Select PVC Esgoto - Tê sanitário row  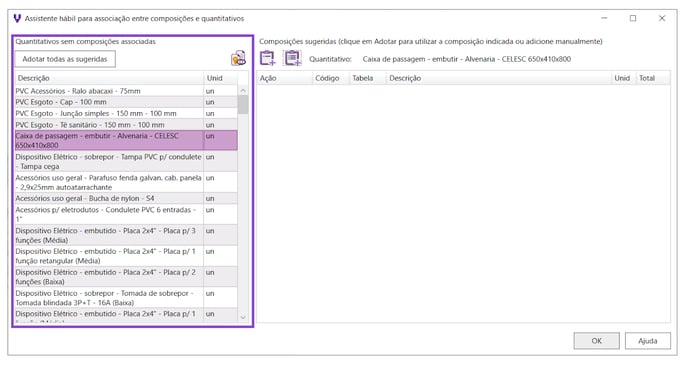tap(126, 125)
